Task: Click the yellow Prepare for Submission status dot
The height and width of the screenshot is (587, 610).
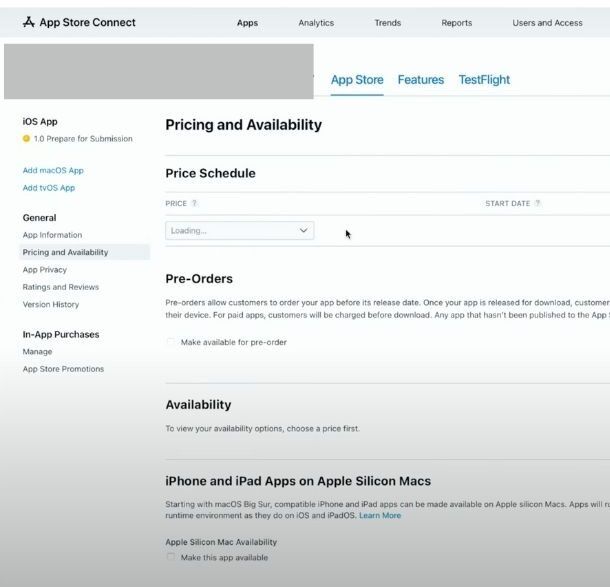Action: tap(26, 138)
